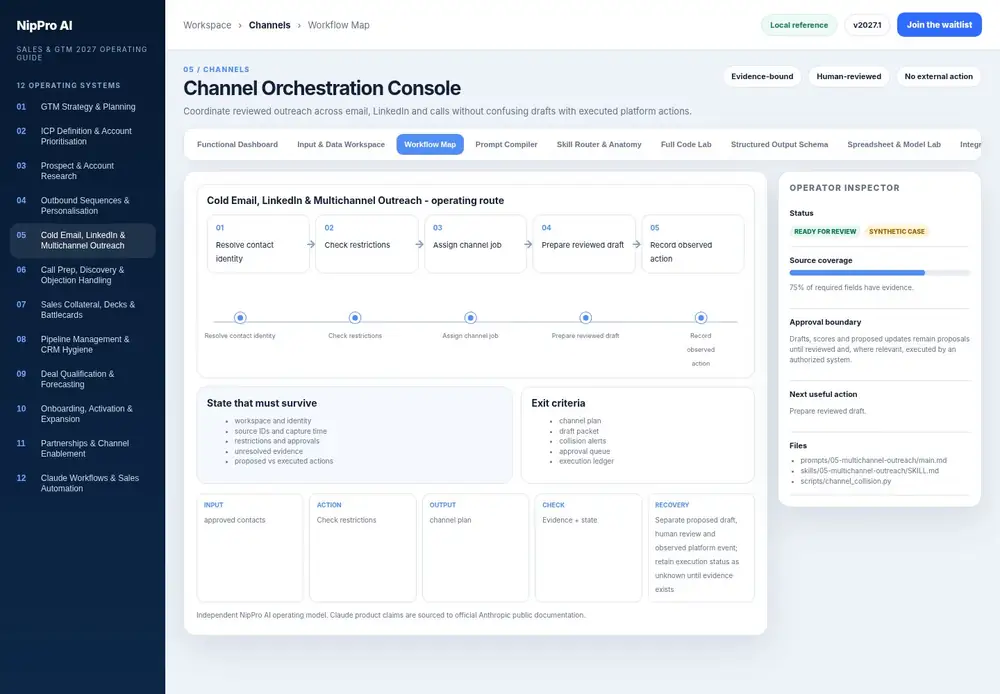The width and height of the screenshot is (1000, 694).
Task: Click the Evidence-bound chip
Action: (x=762, y=77)
